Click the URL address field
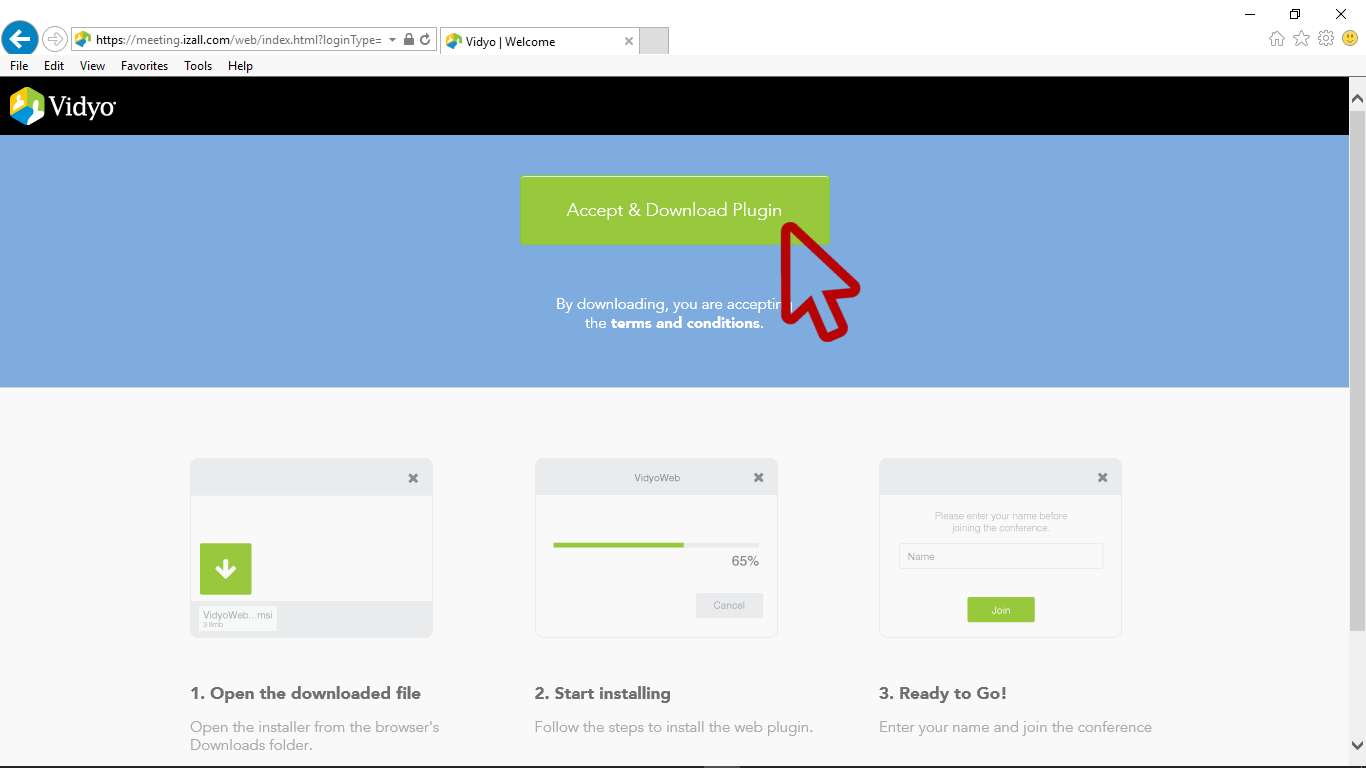Viewport: 1366px width, 768px height. 238,40
